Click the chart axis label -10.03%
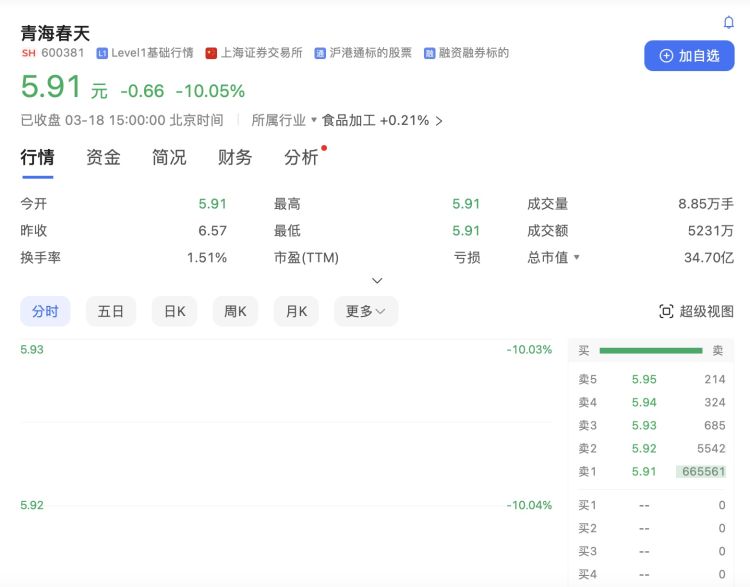Image resolution: width=750 pixels, height=587 pixels. [x=529, y=349]
